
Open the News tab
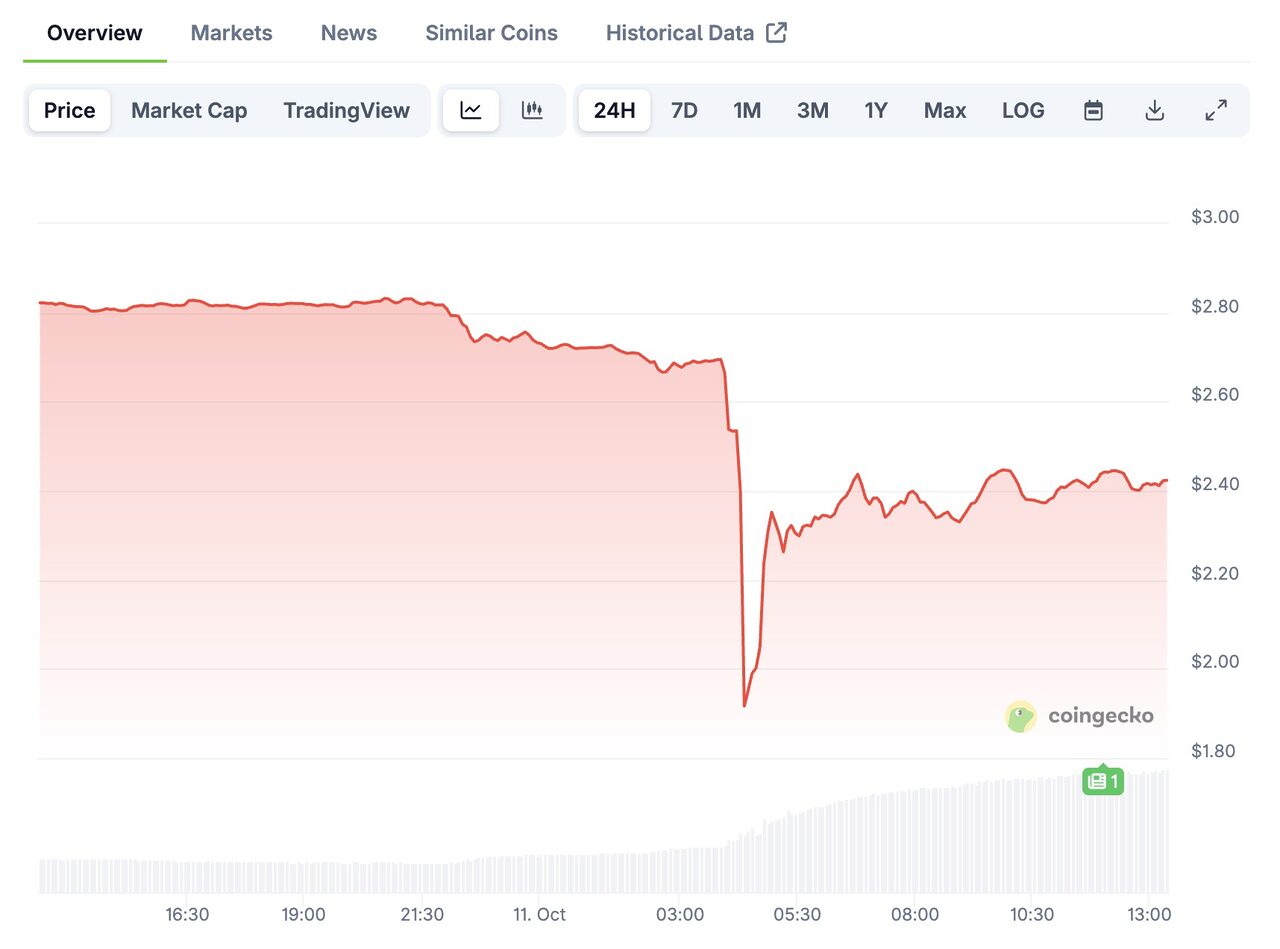(349, 33)
